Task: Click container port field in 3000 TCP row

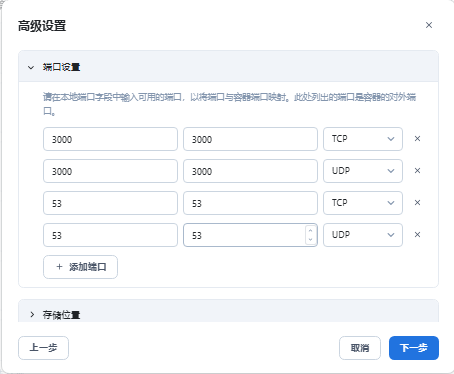Action: (x=250, y=139)
